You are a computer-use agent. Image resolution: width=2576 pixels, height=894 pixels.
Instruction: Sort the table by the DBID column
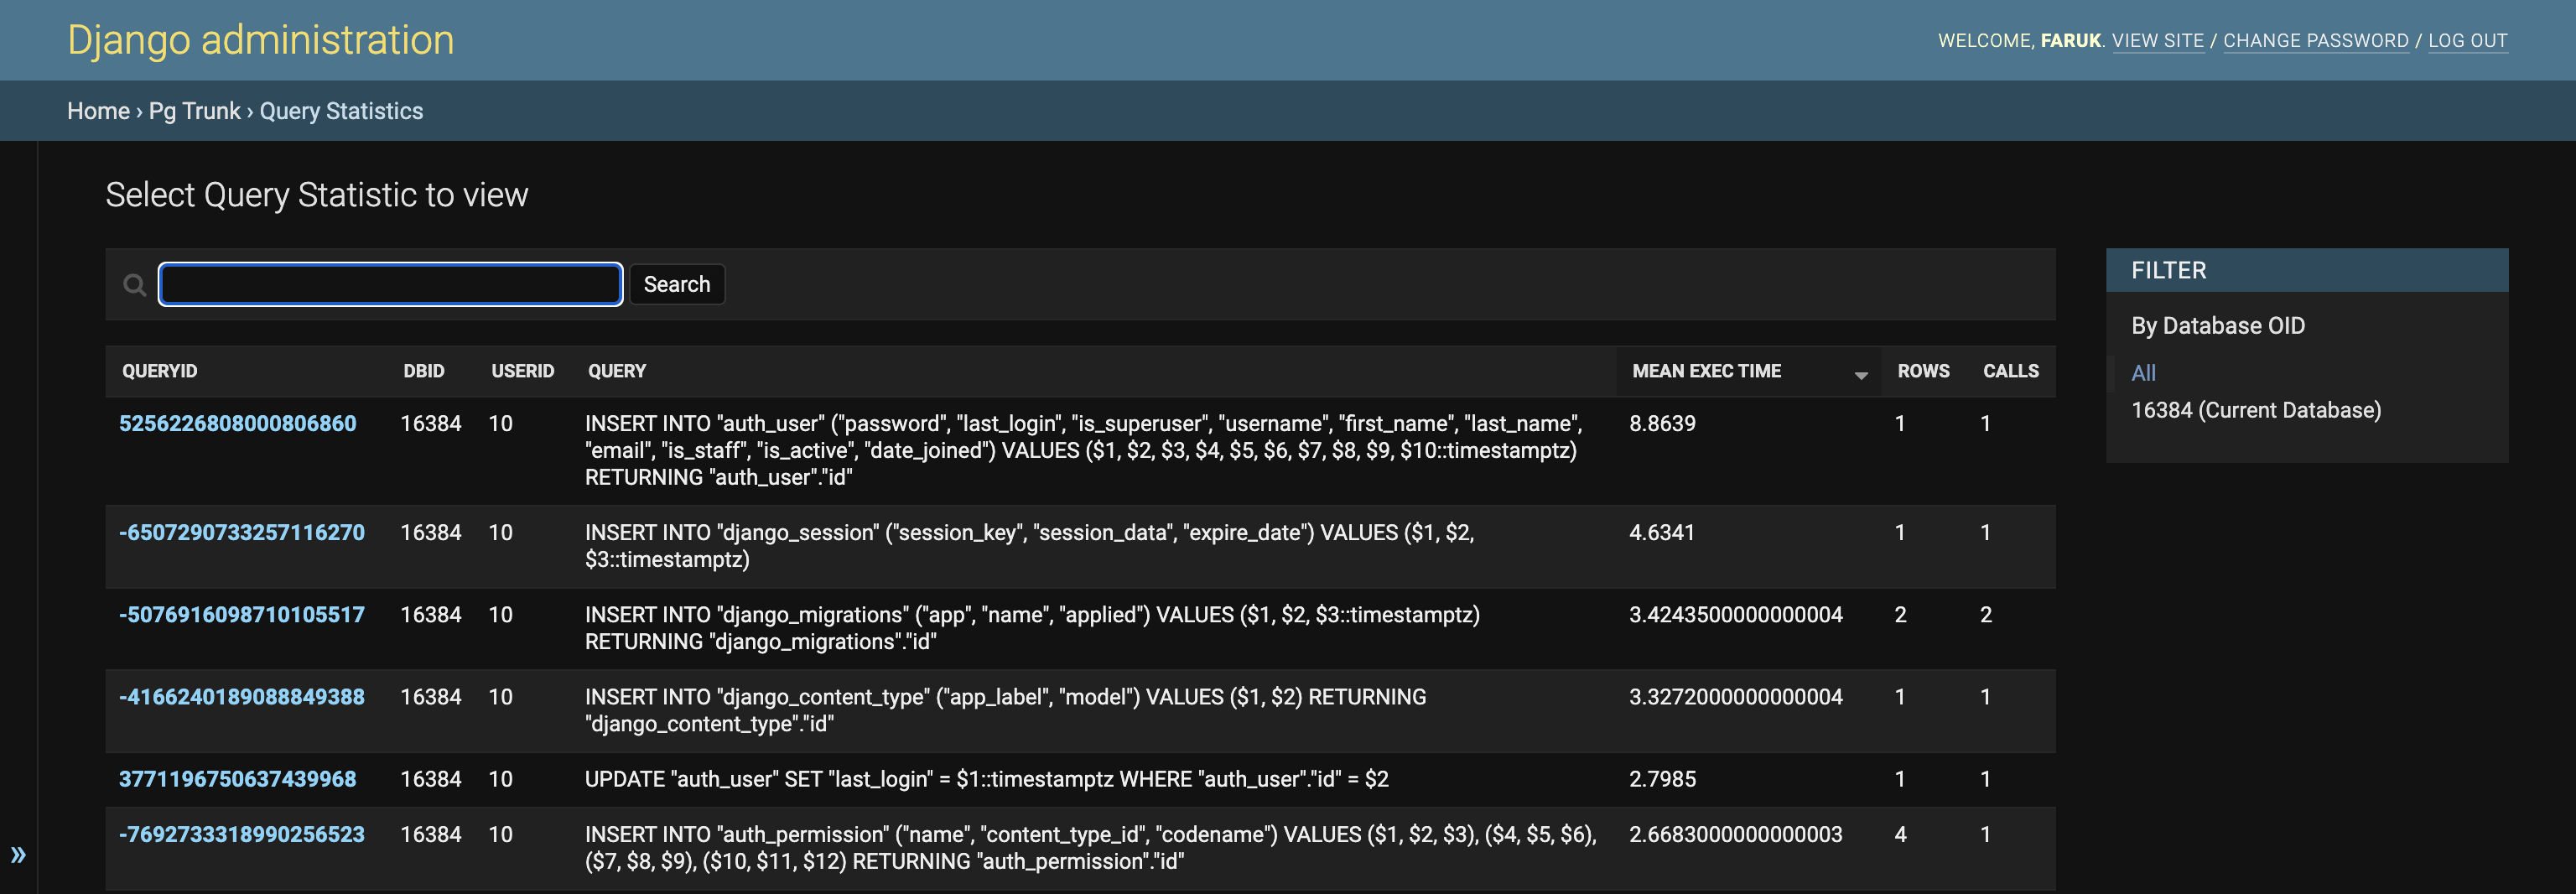[424, 371]
